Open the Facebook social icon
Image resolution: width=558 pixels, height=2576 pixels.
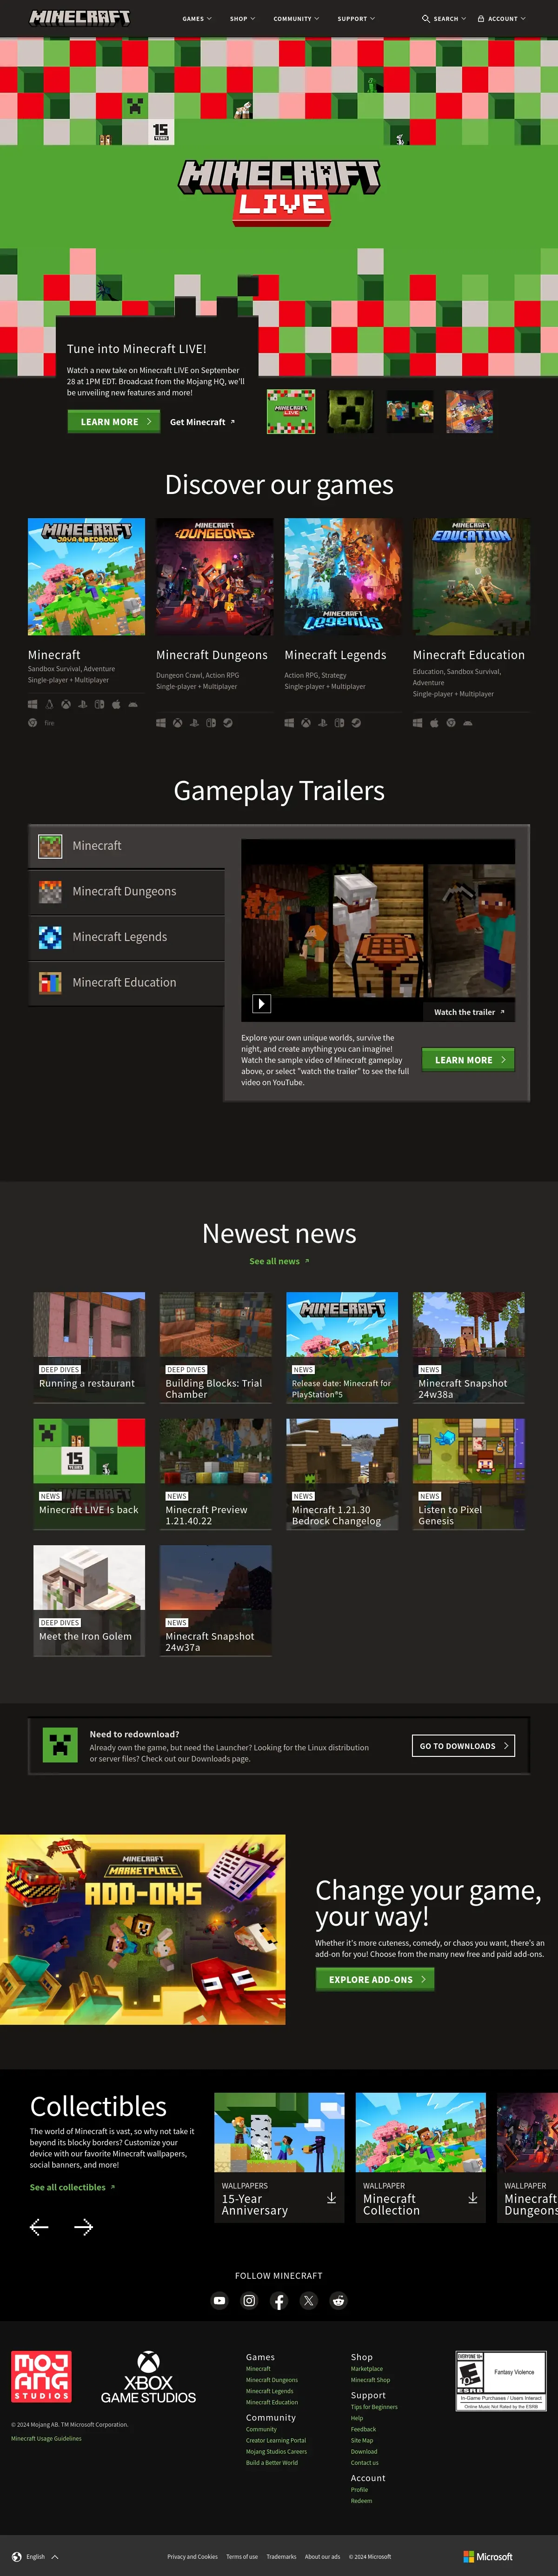(279, 2300)
